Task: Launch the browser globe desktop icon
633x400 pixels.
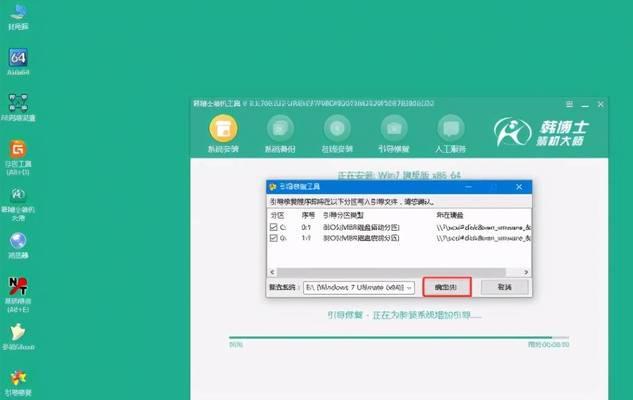Action: (x=18, y=245)
